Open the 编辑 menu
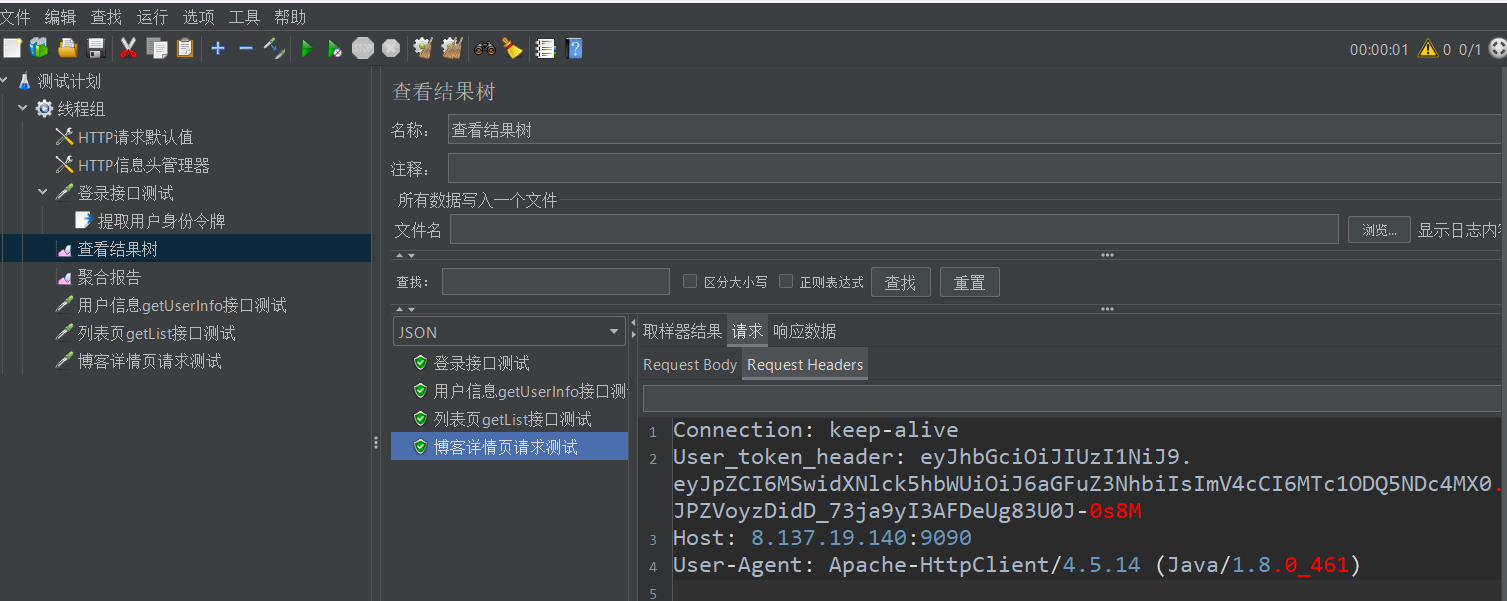 click(60, 17)
